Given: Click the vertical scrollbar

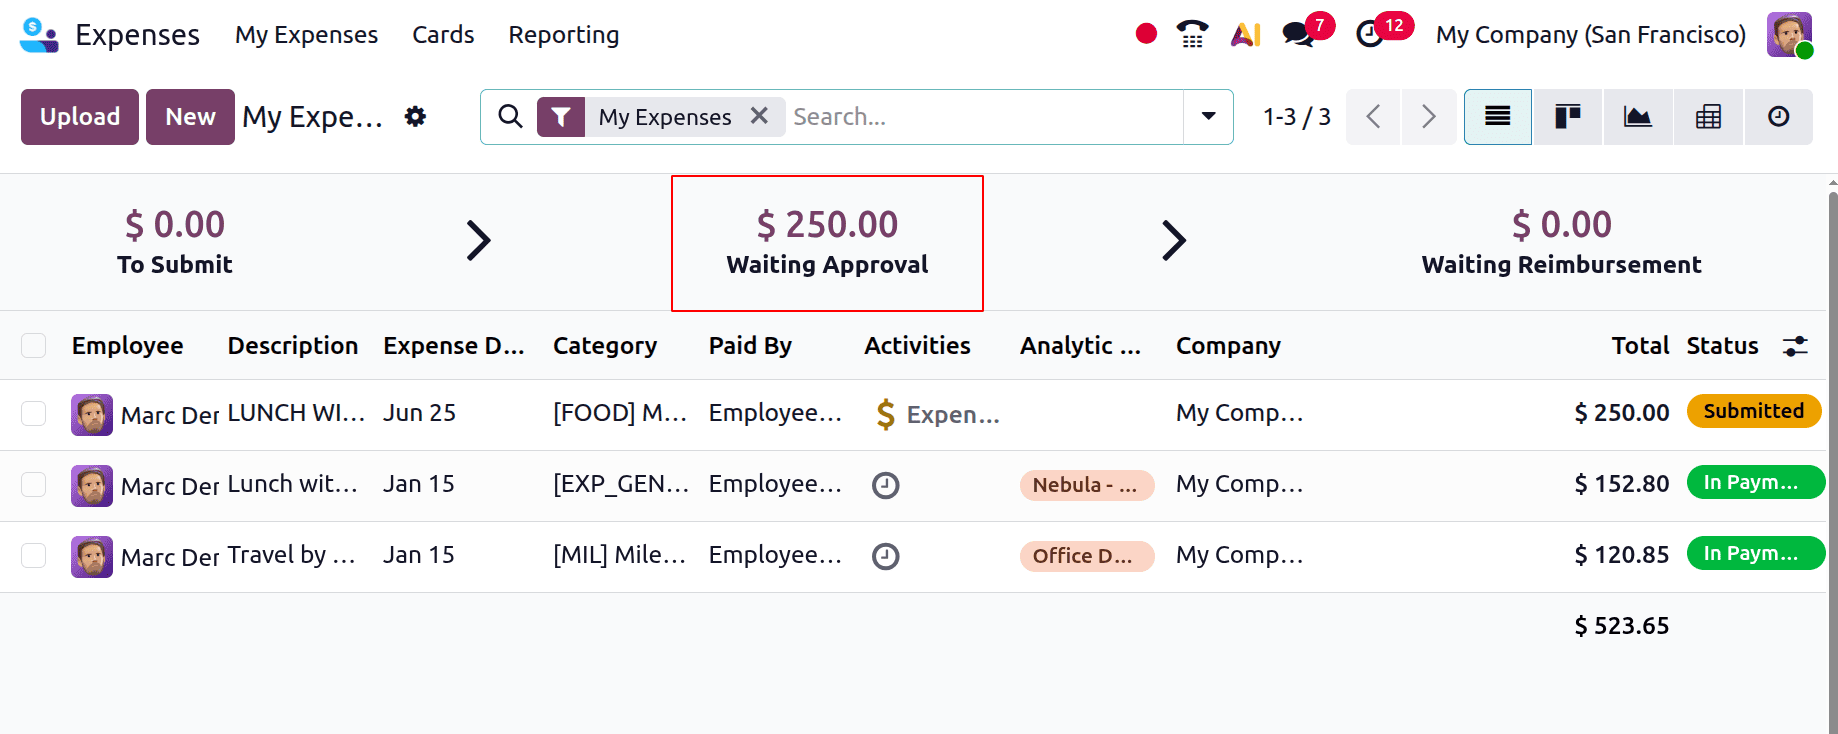Looking at the screenshot, I should pyautogui.click(x=1832, y=460).
